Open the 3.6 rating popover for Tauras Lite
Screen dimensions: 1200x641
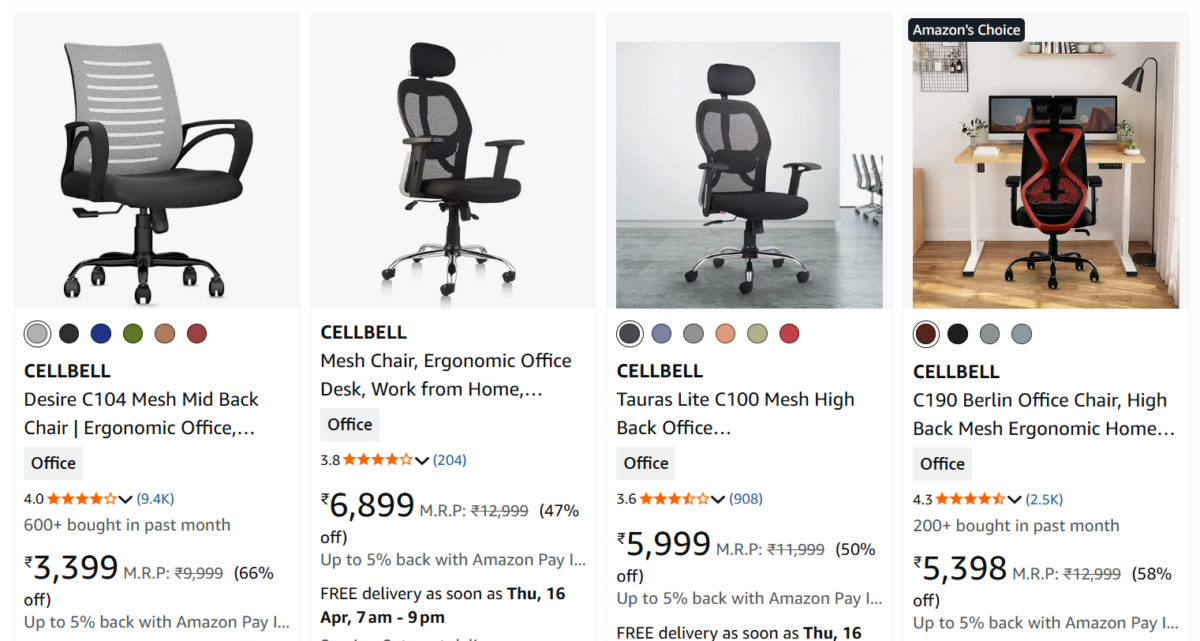pos(718,499)
